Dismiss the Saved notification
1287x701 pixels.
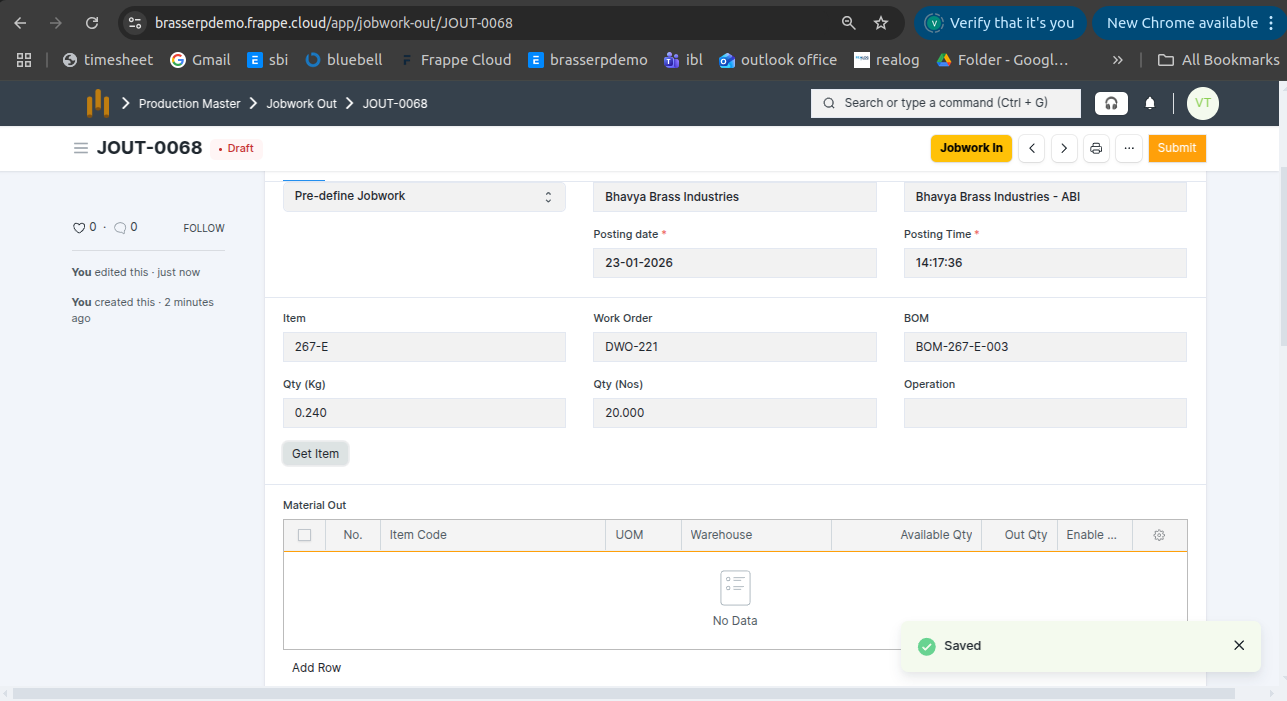click(1239, 646)
